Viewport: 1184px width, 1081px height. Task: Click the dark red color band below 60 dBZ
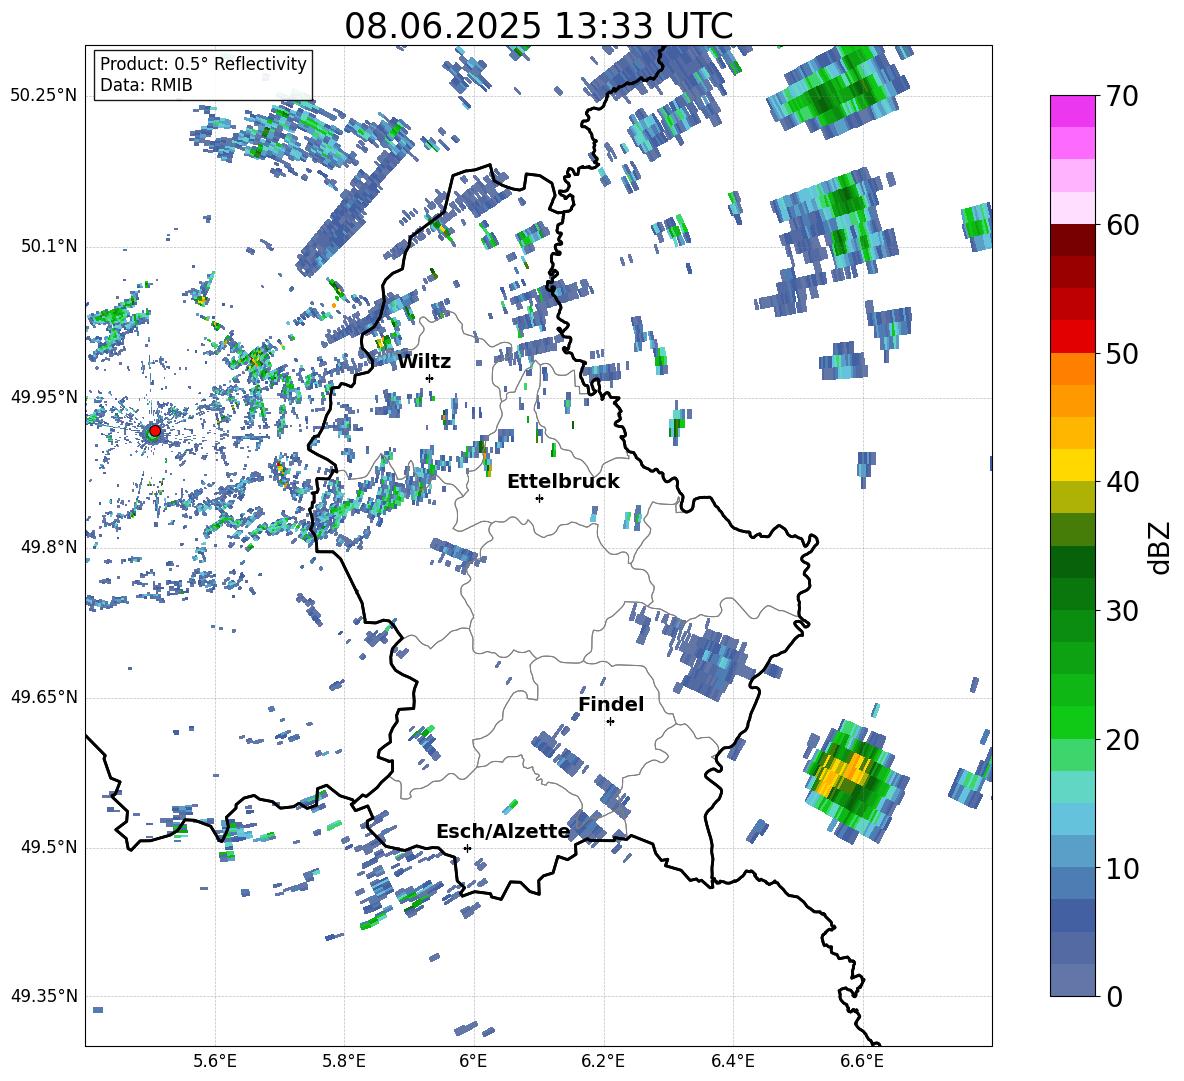(1072, 240)
